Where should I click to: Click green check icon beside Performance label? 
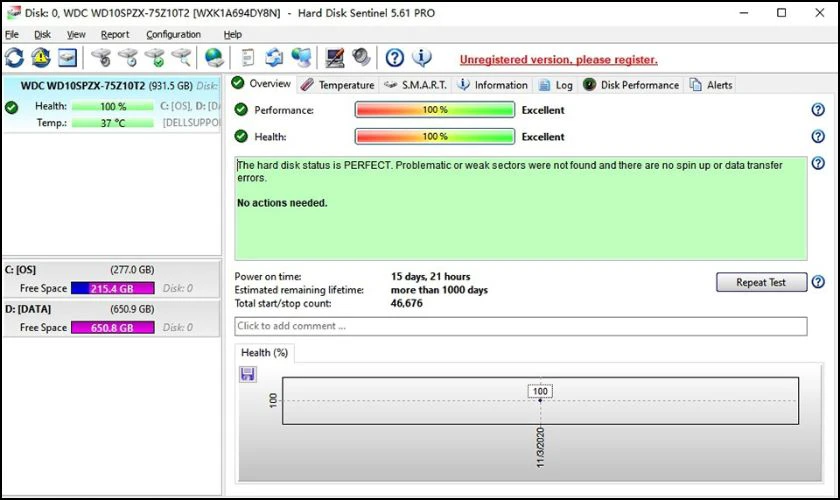(x=241, y=109)
